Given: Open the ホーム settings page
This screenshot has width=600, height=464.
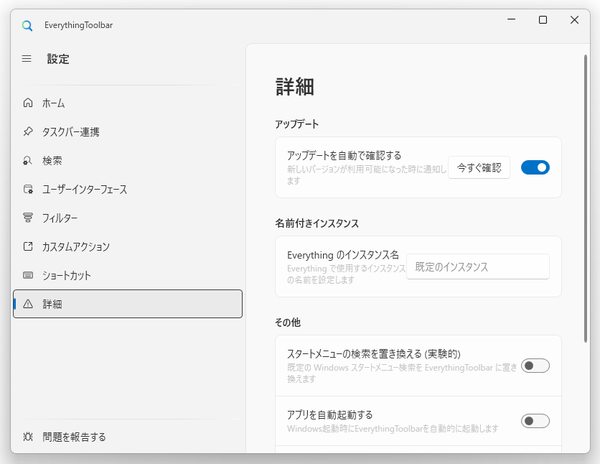Looking at the screenshot, I should (128, 103).
